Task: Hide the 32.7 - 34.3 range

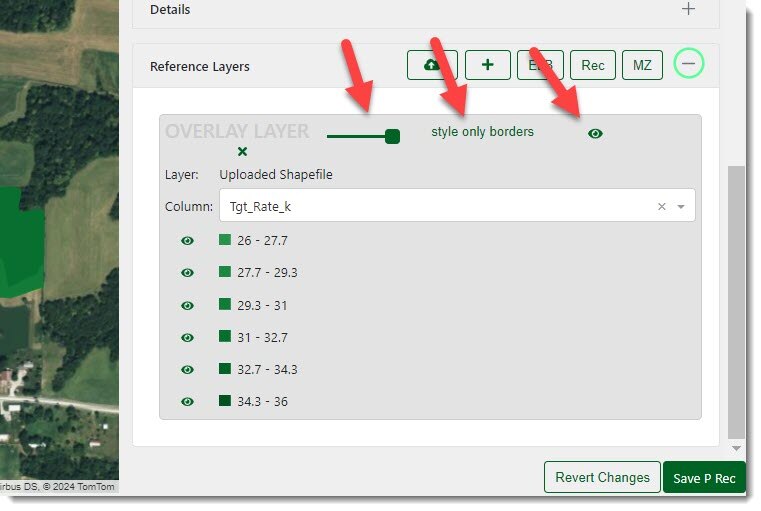Action: coord(187,369)
